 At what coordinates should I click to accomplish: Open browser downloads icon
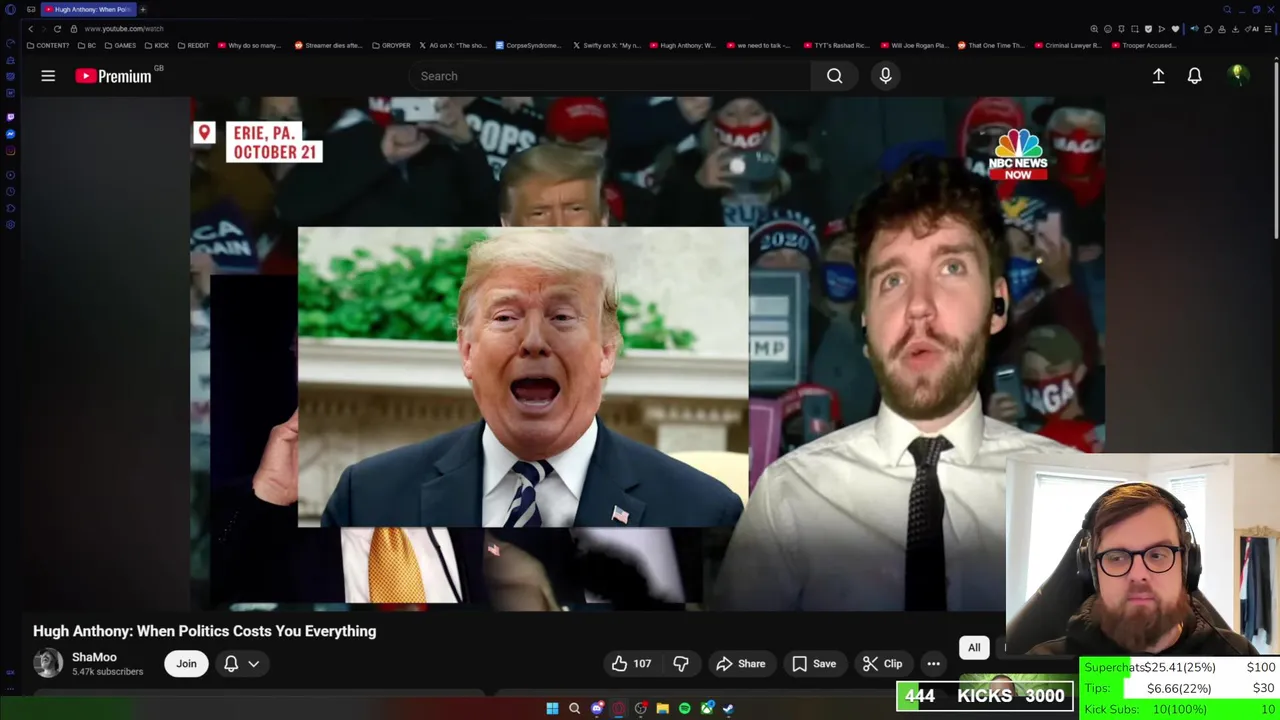pyautogui.click(x=1235, y=29)
